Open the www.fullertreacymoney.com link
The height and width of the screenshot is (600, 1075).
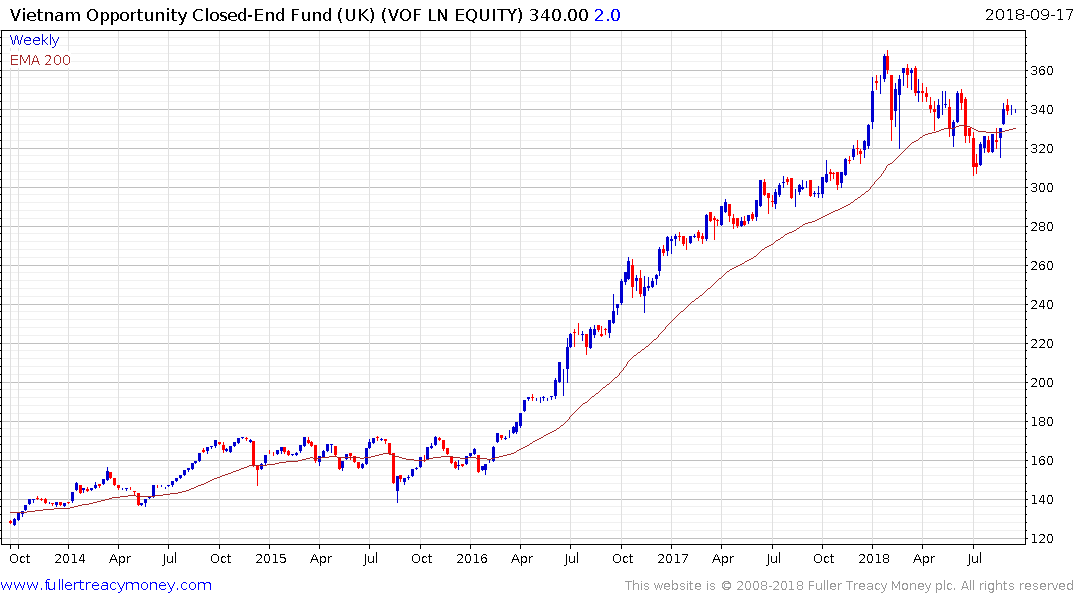tap(106, 585)
